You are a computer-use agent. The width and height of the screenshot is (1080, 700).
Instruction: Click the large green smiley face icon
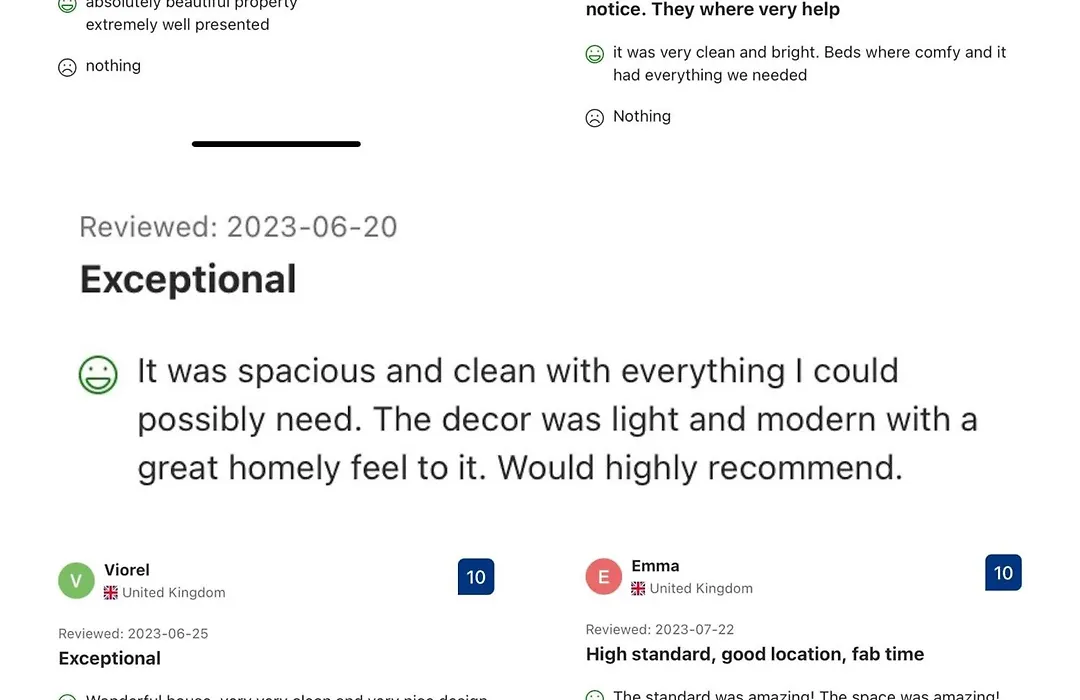tap(98, 375)
